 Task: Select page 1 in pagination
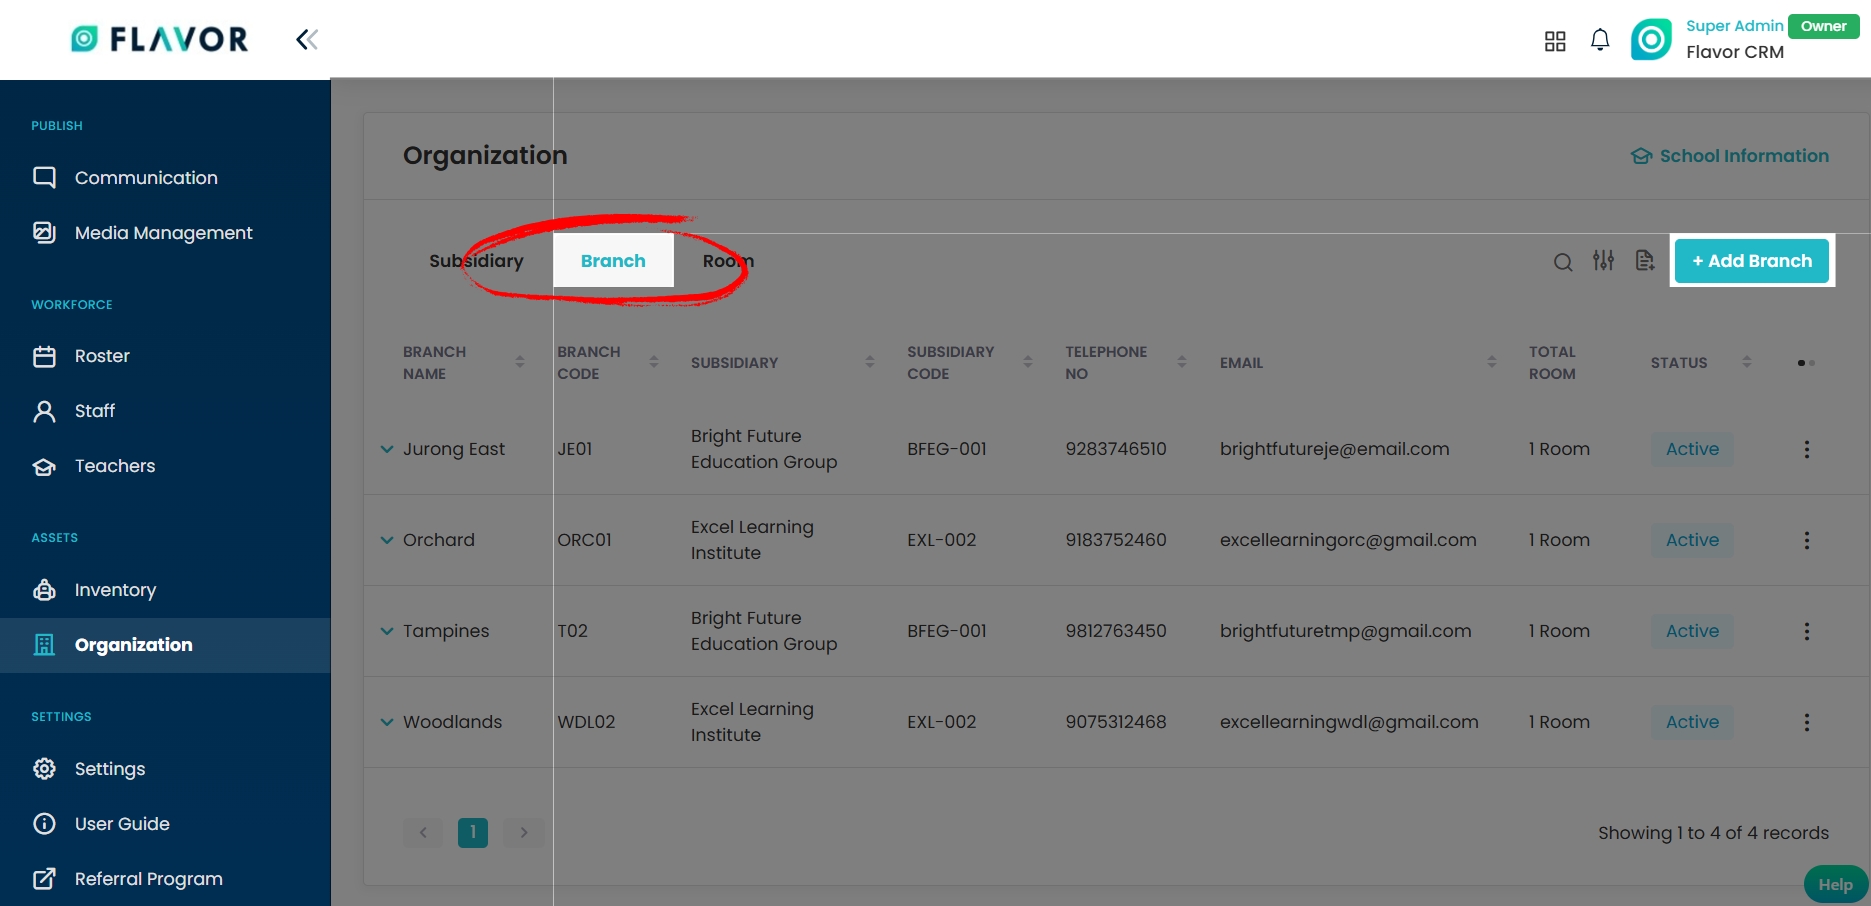tap(473, 833)
